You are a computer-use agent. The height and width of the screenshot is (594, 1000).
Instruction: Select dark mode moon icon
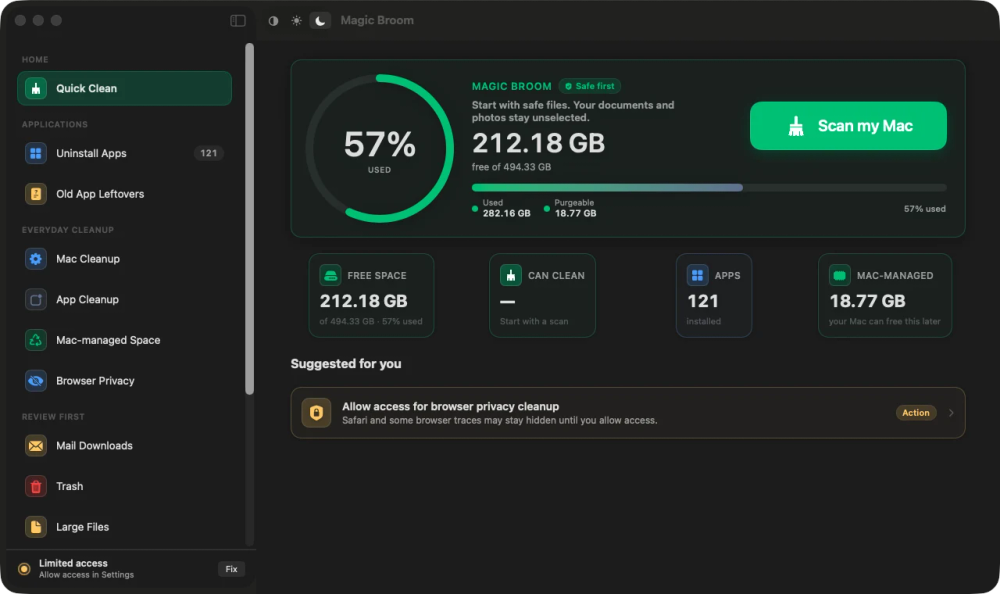pyautogui.click(x=320, y=20)
